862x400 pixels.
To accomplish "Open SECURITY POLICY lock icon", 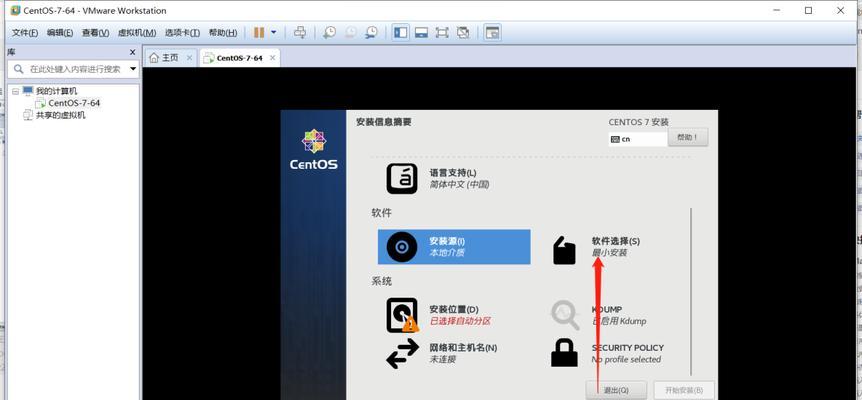I will tap(565, 353).
